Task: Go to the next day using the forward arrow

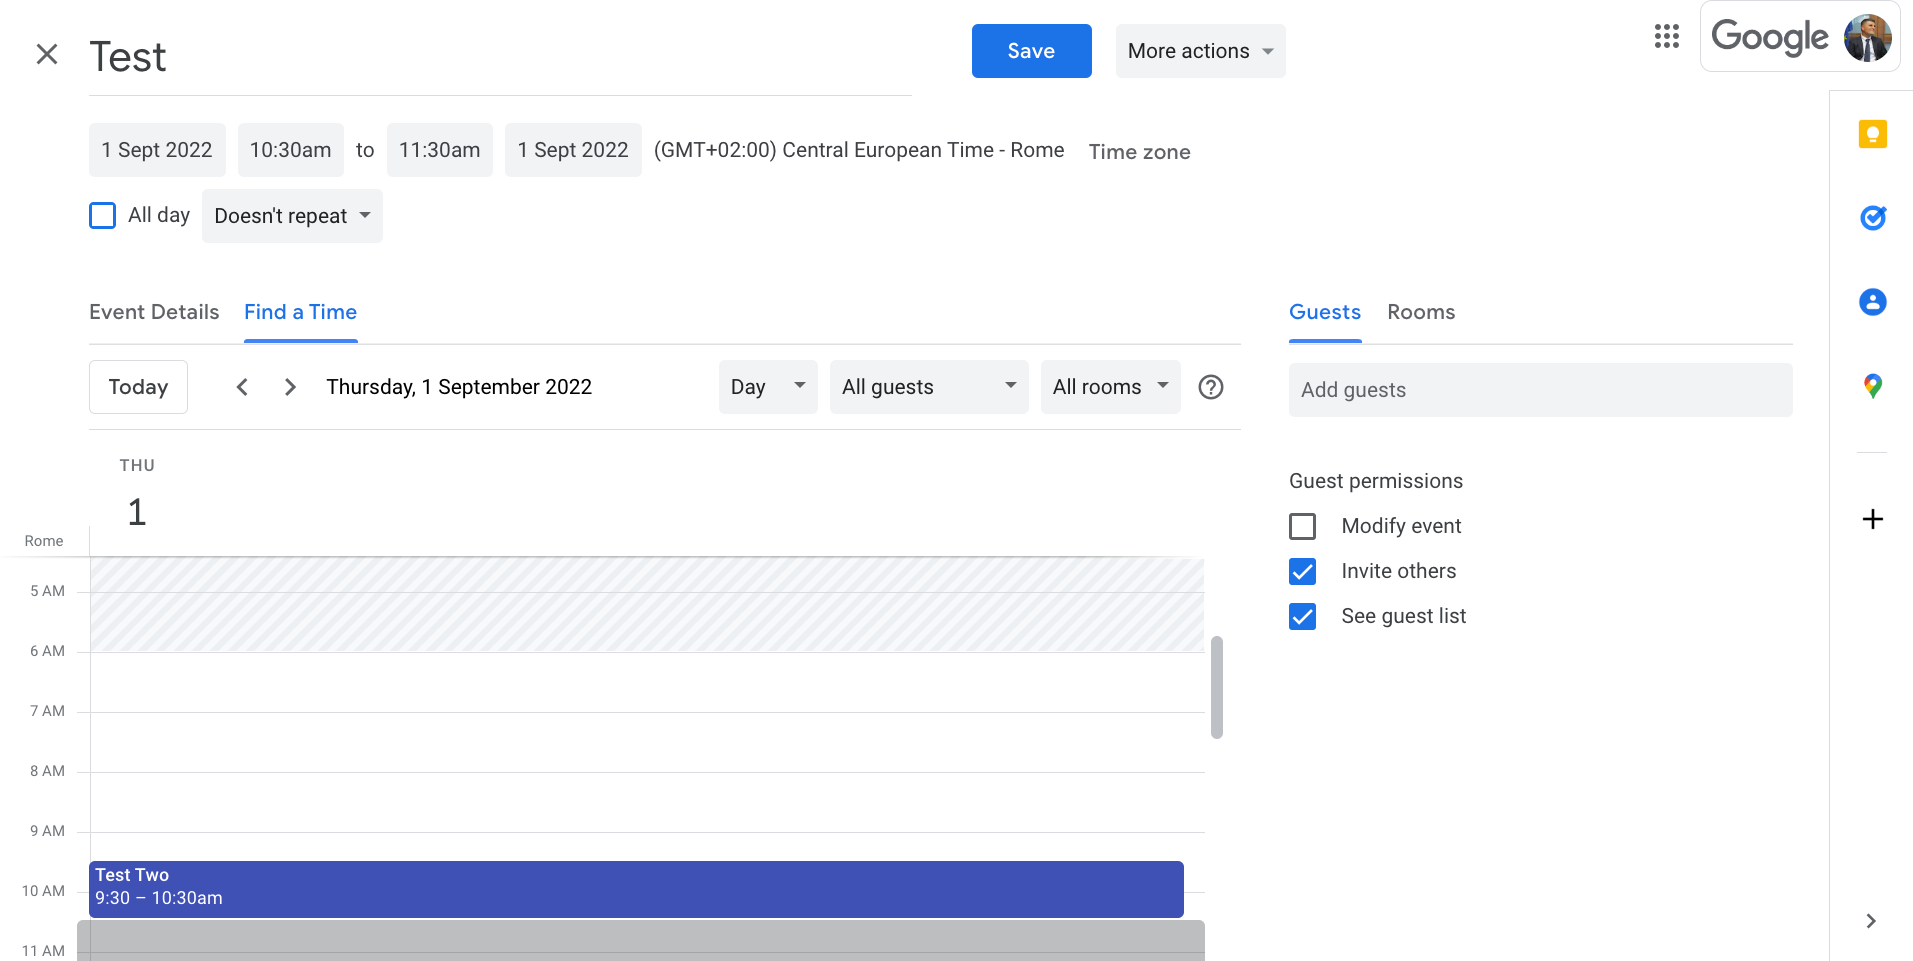Action: click(289, 386)
